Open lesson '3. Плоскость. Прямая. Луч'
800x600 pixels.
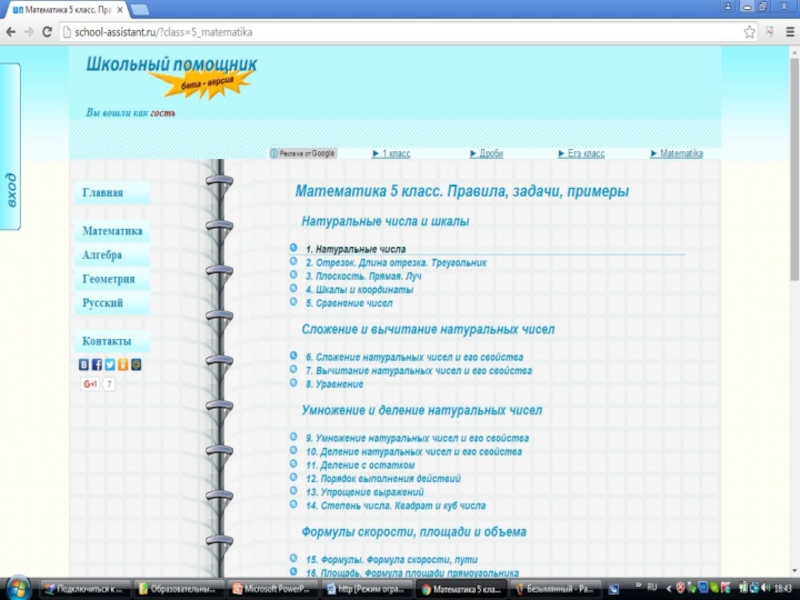coord(363,276)
